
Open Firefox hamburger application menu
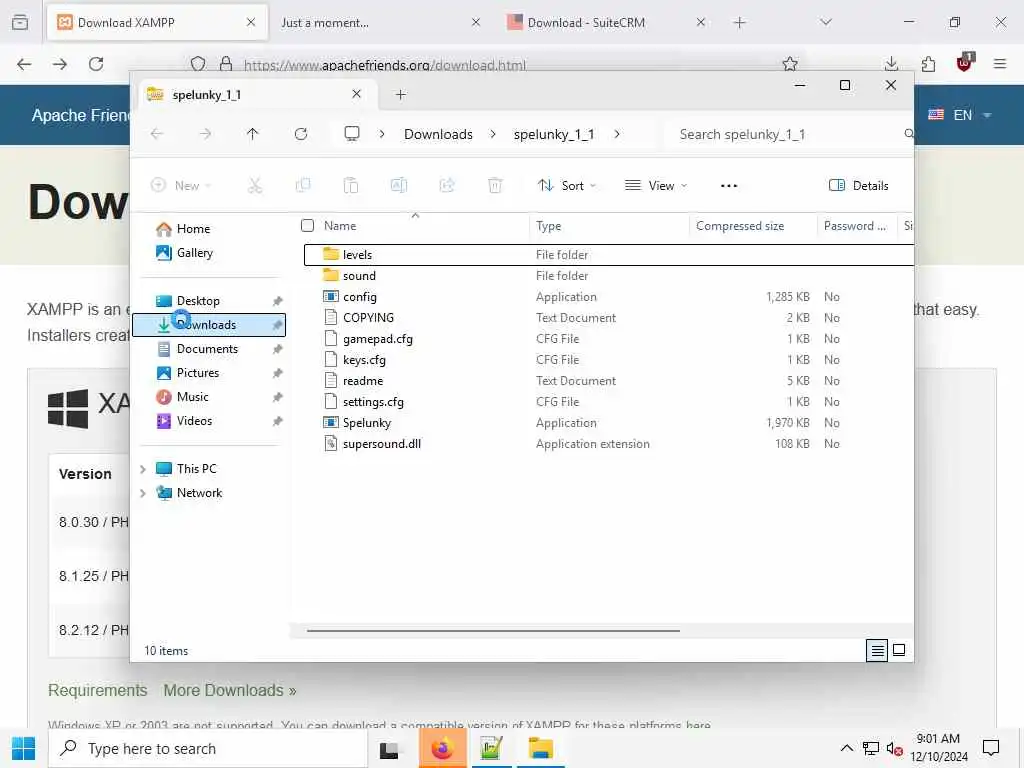pos(1000,64)
